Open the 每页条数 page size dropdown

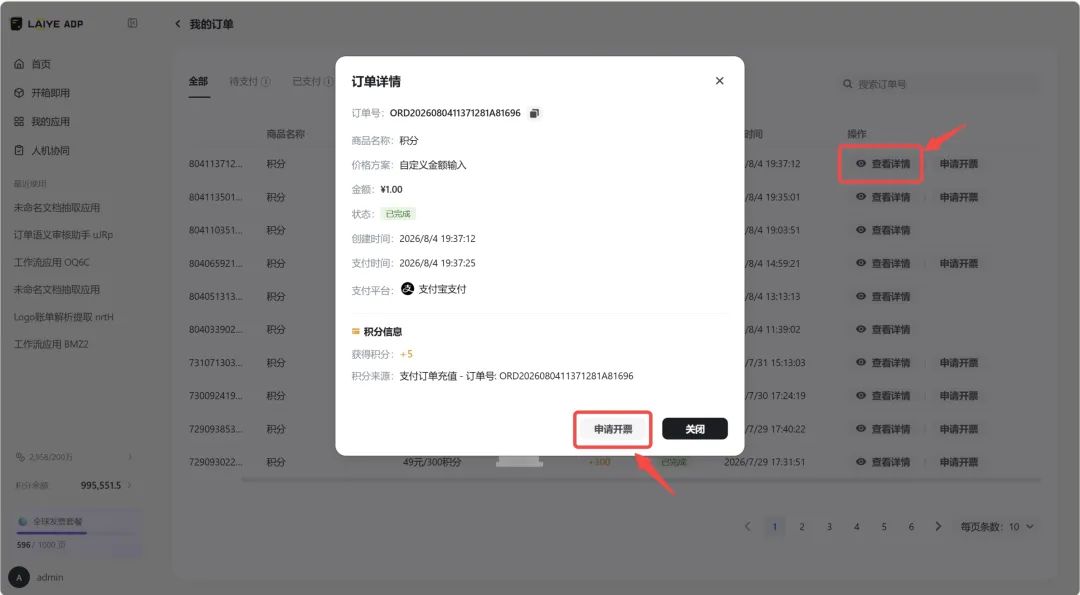click(997, 527)
